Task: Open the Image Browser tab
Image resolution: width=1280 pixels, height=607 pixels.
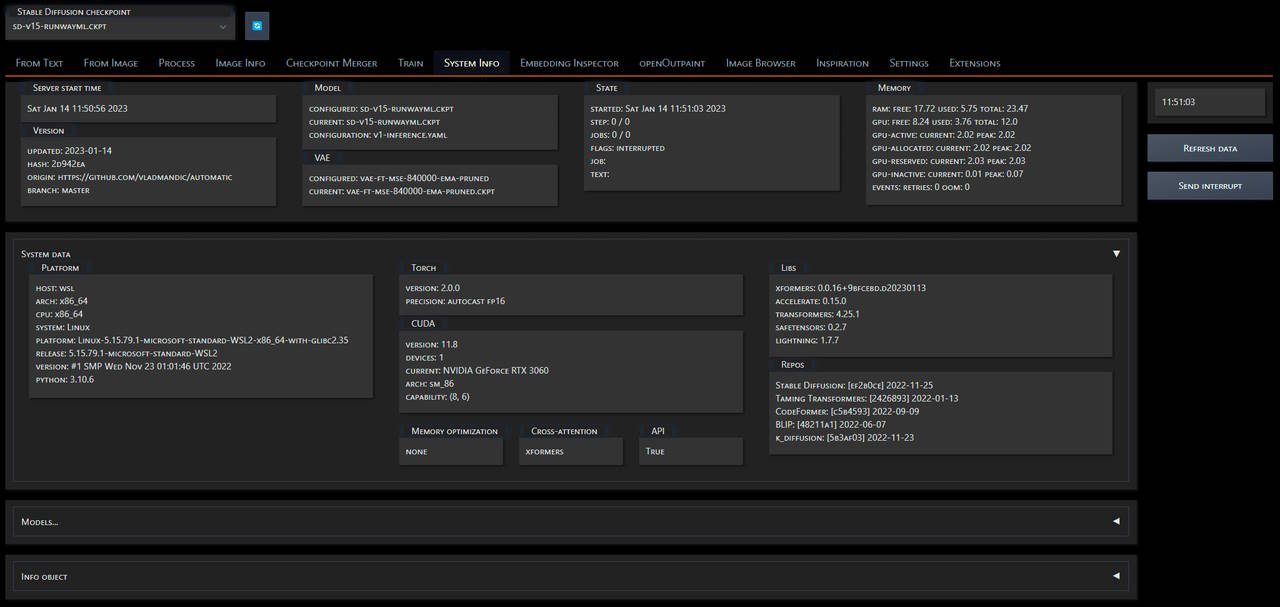Action: click(760, 62)
